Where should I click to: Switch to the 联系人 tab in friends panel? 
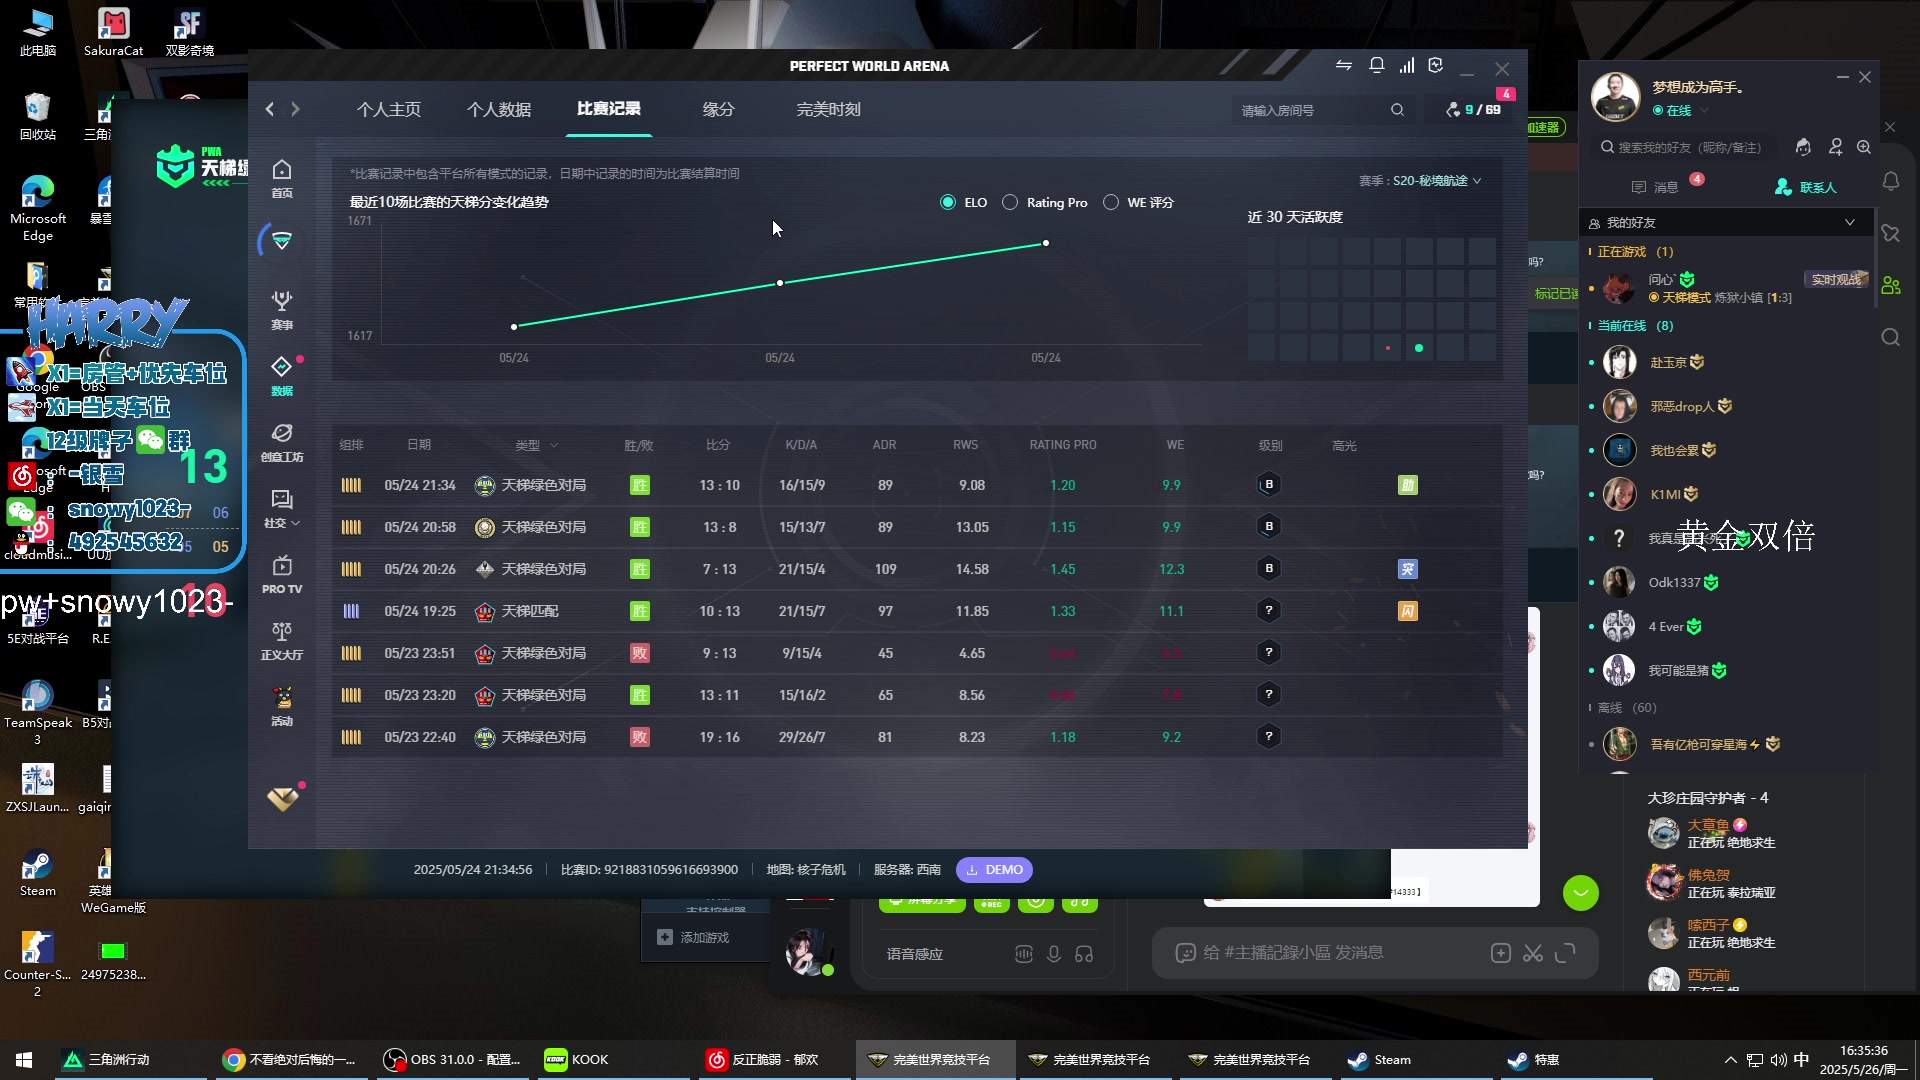(x=1806, y=187)
